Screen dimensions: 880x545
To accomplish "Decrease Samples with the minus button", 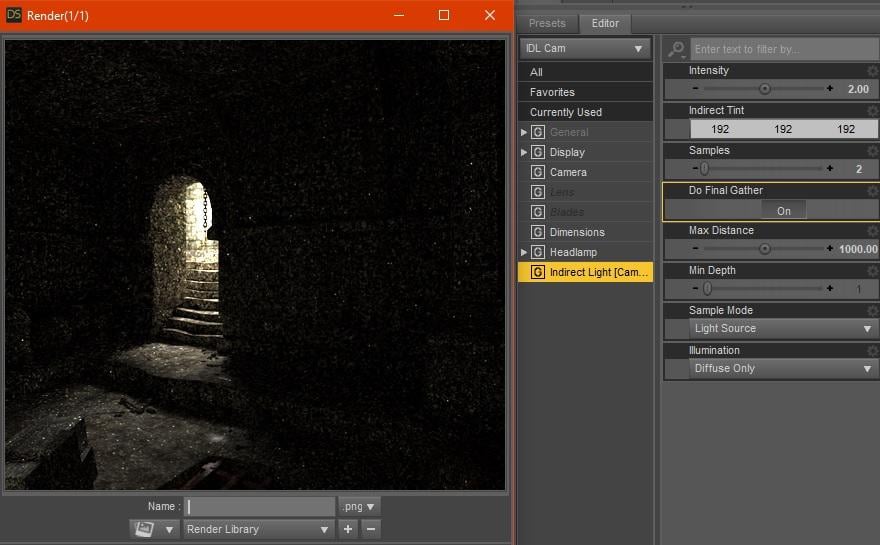I will point(695,168).
